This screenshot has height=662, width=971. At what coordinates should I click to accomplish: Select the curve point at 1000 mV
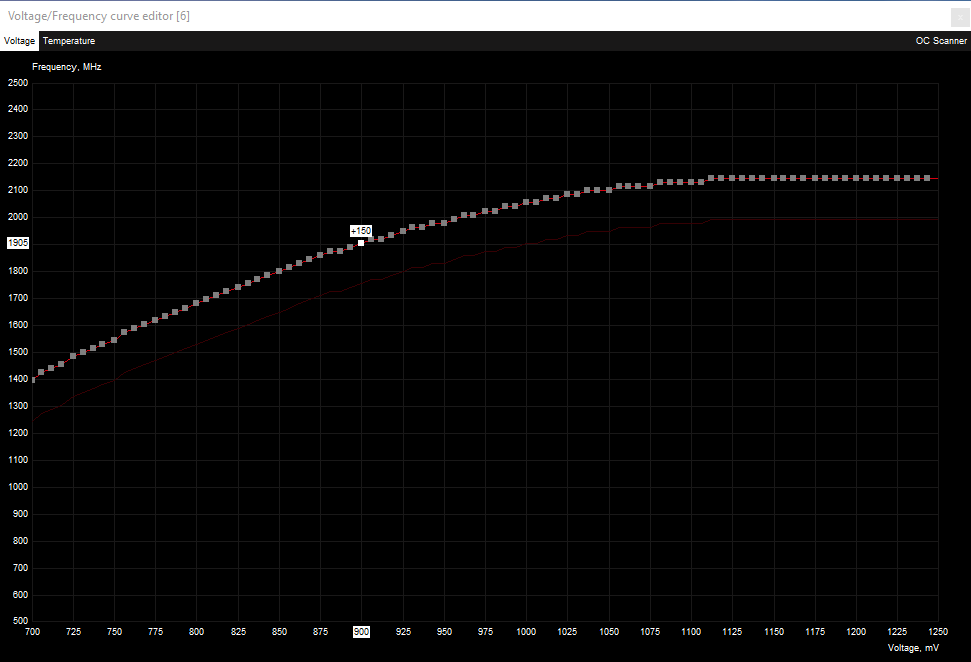(526, 203)
